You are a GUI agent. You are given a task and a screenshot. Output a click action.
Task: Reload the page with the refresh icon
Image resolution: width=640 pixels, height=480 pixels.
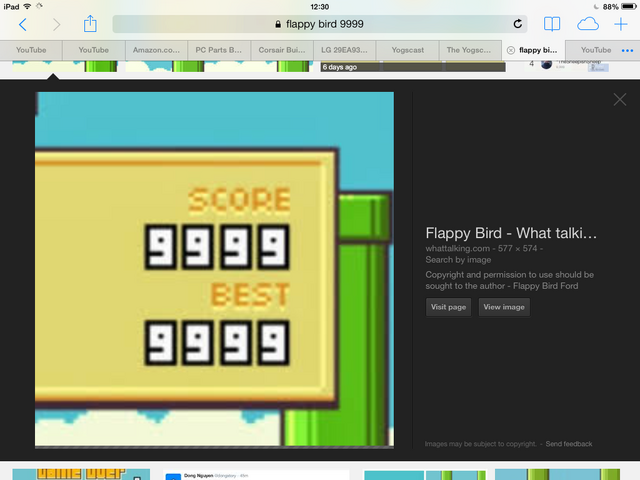(x=517, y=24)
